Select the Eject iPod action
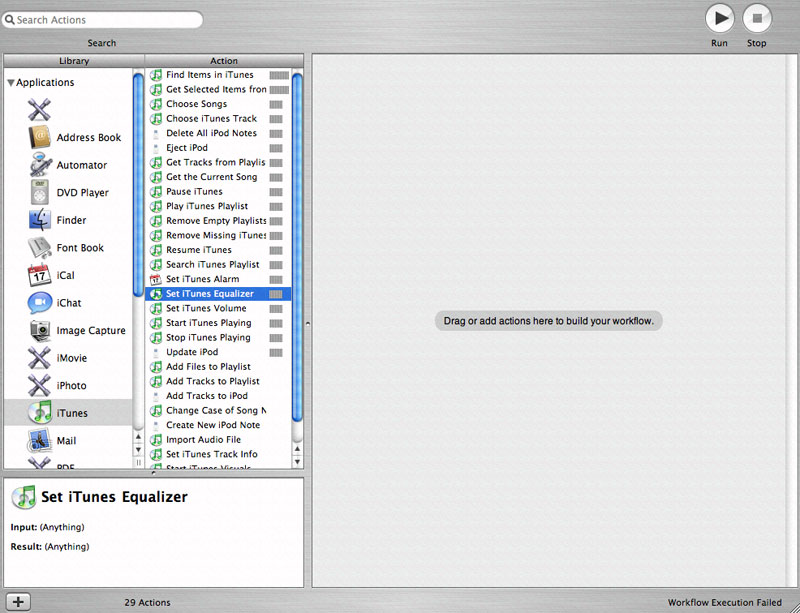This screenshot has height=613, width=800. [x=218, y=148]
